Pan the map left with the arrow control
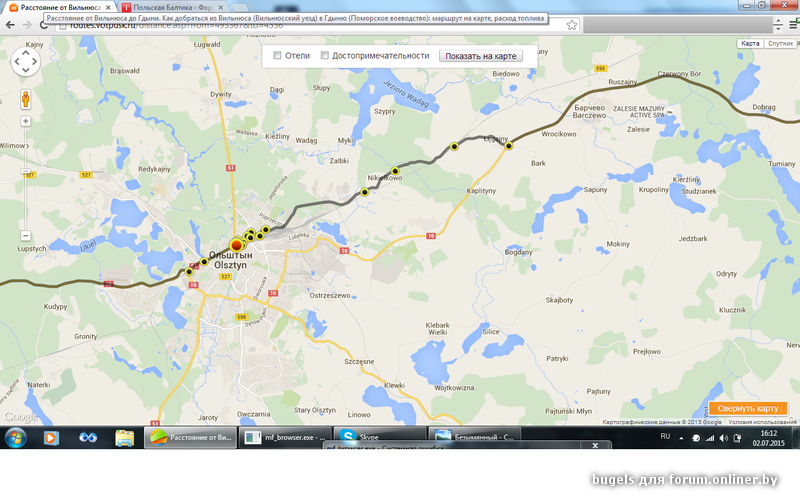 point(17,62)
